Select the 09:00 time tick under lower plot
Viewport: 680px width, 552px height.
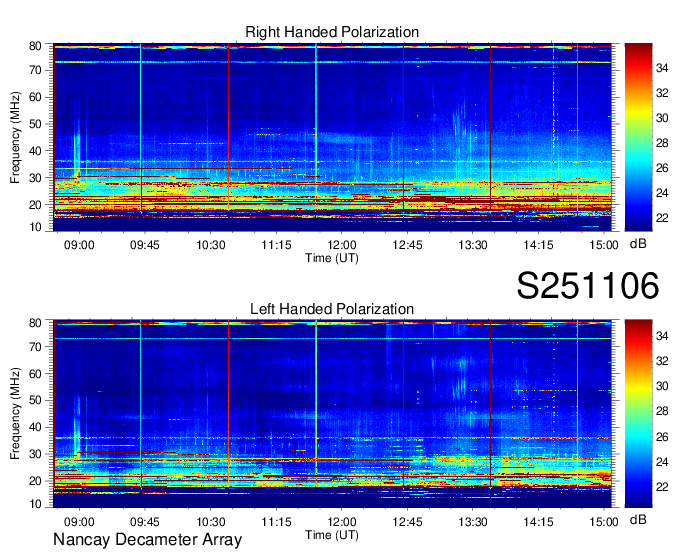[x=79, y=521]
